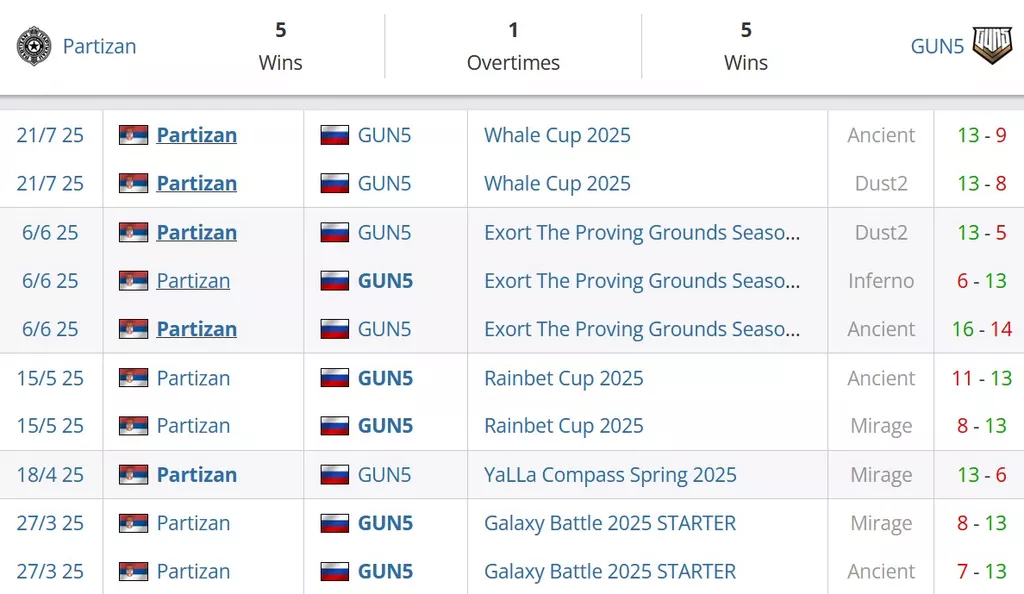Select the Russian flag in the YaLLa Compass row
This screenshot has width=1024, height=594.
334,475
